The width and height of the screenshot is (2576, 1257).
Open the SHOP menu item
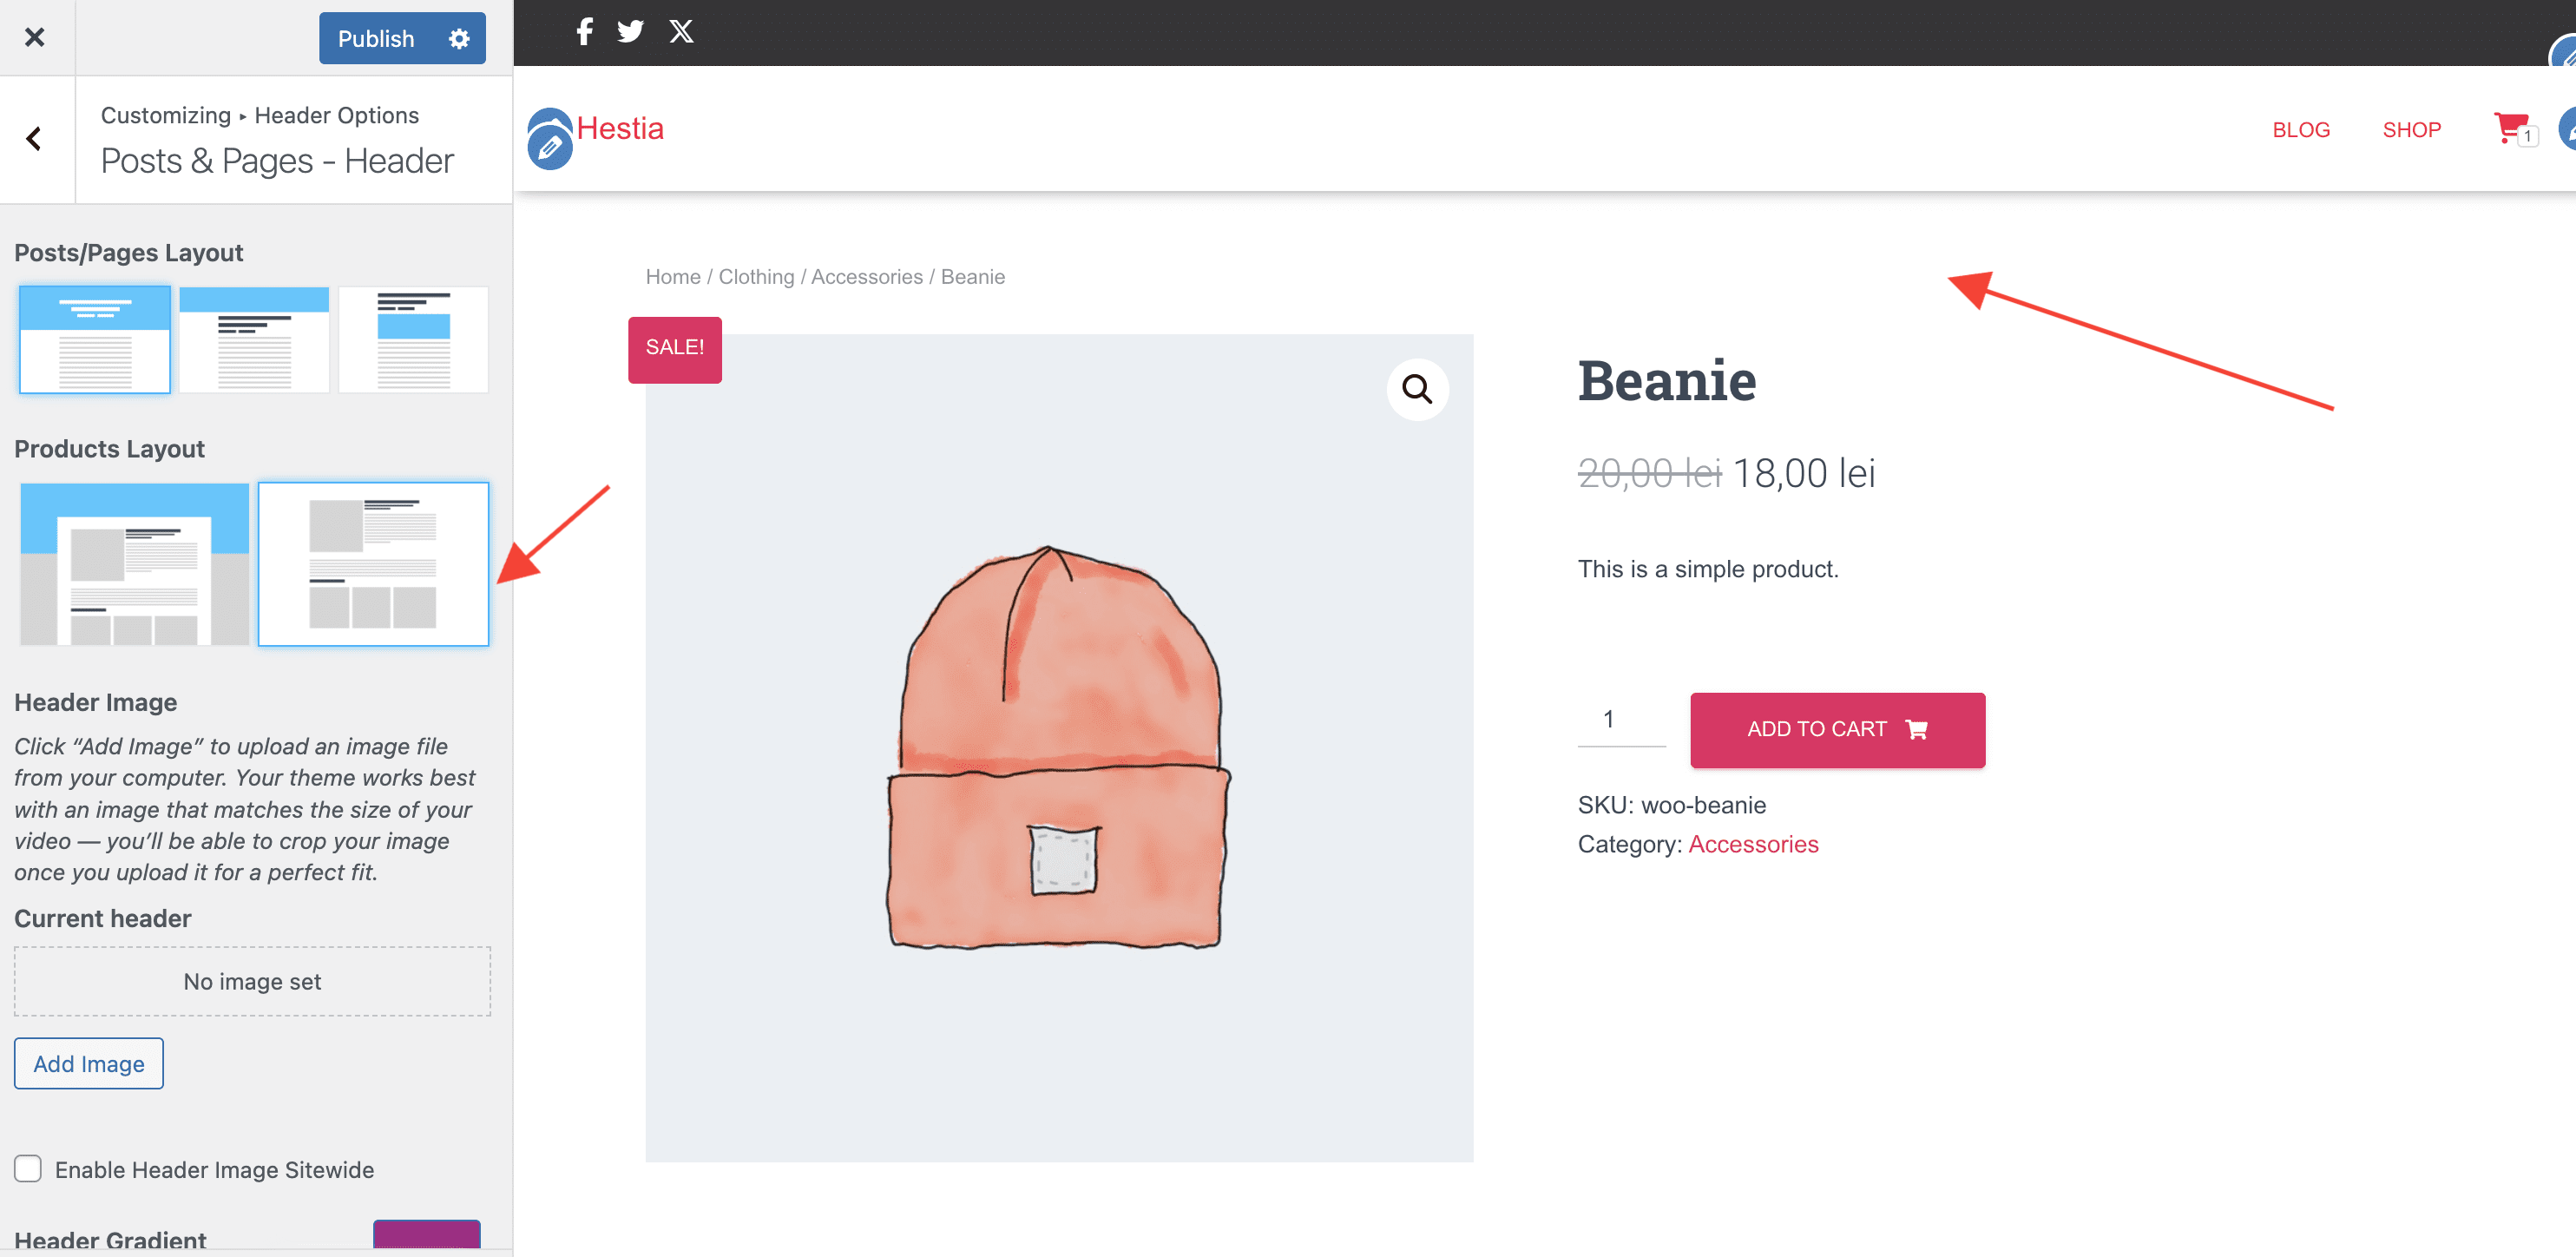point(2411,130)
